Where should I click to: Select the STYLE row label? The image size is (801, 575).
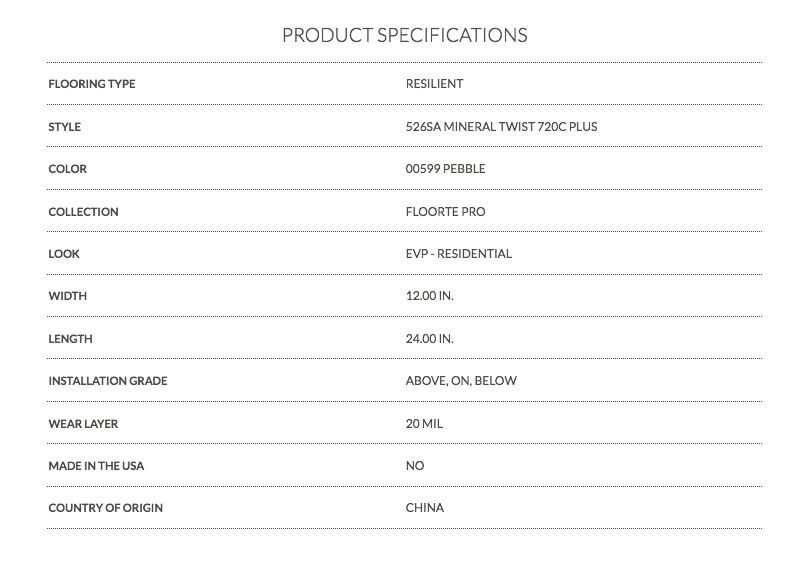point(64,127)
